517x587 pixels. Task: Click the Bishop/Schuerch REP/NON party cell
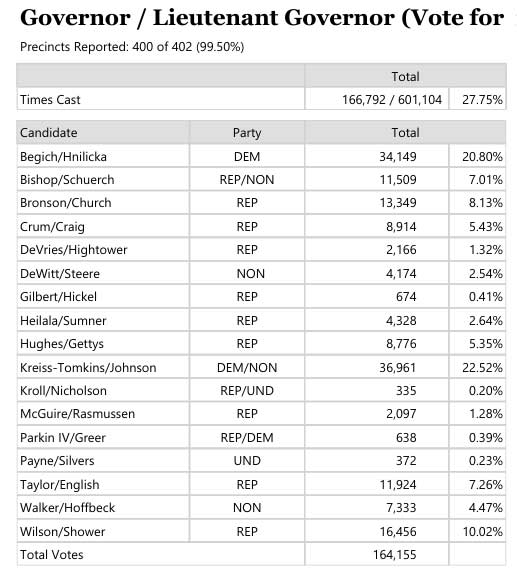pyautogui.click(x=247, y=180)
